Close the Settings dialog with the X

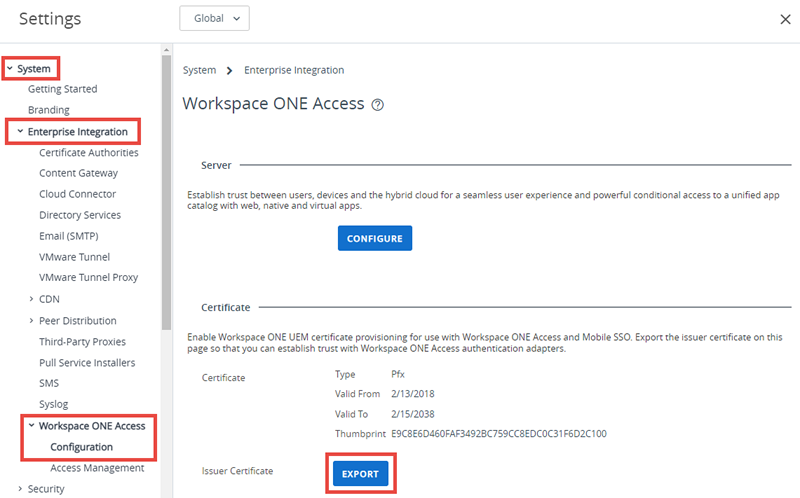click(785, 19)
